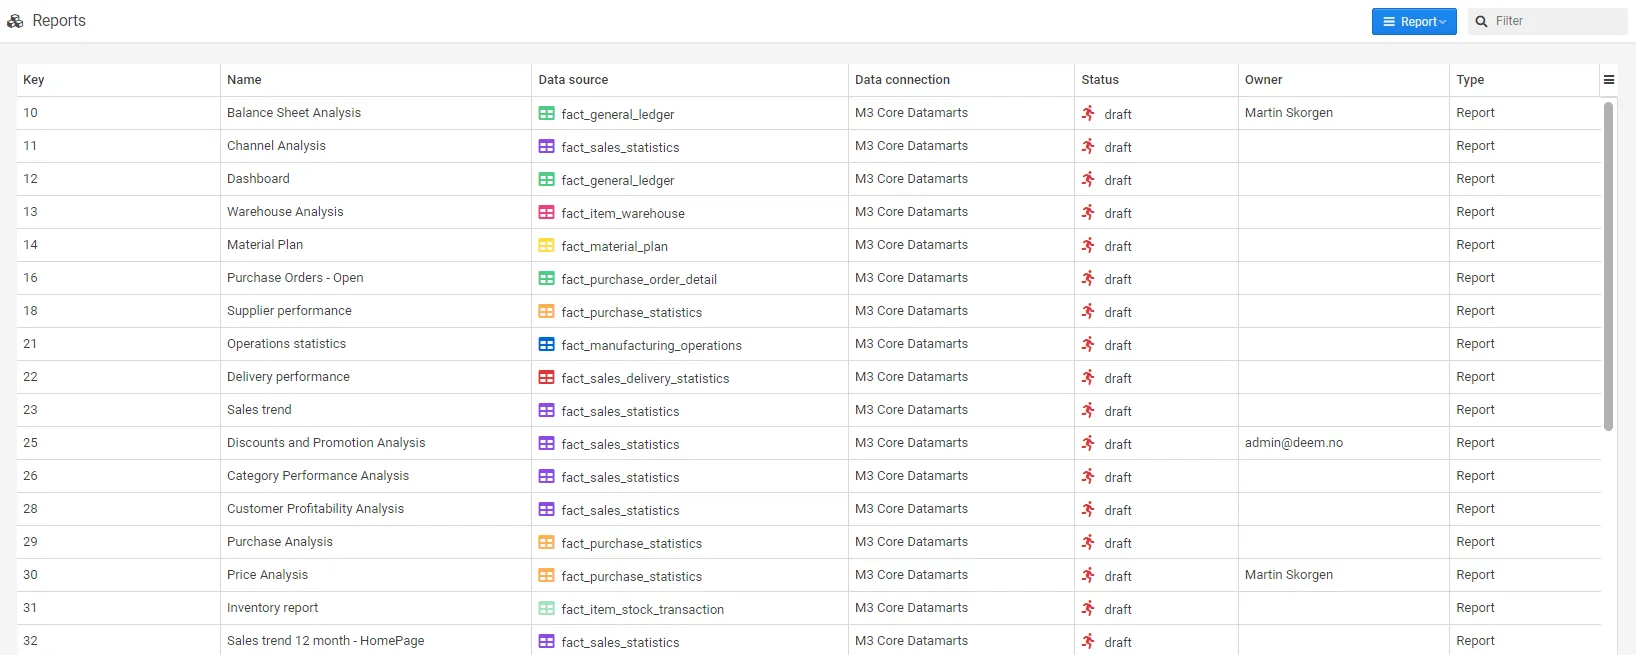Select the Inventory report name

pyautogui.click(x=272, y=608)
